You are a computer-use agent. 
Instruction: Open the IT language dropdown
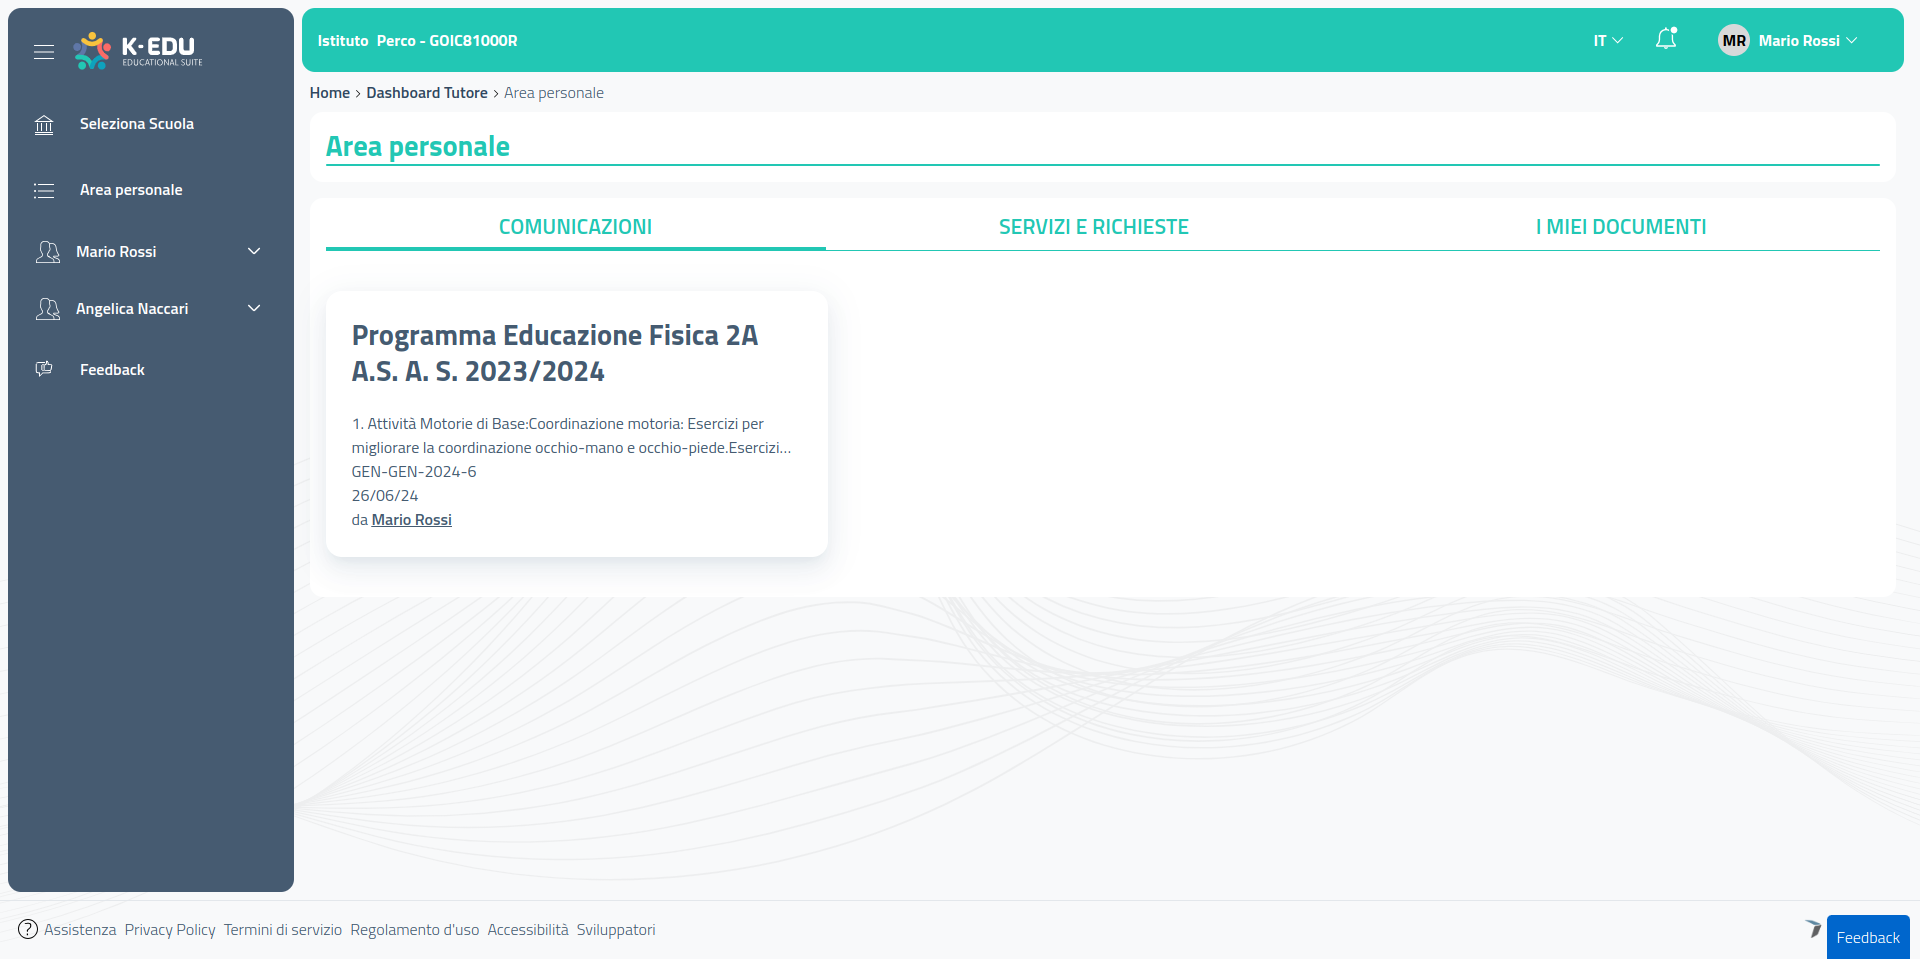coord(1607,41)
